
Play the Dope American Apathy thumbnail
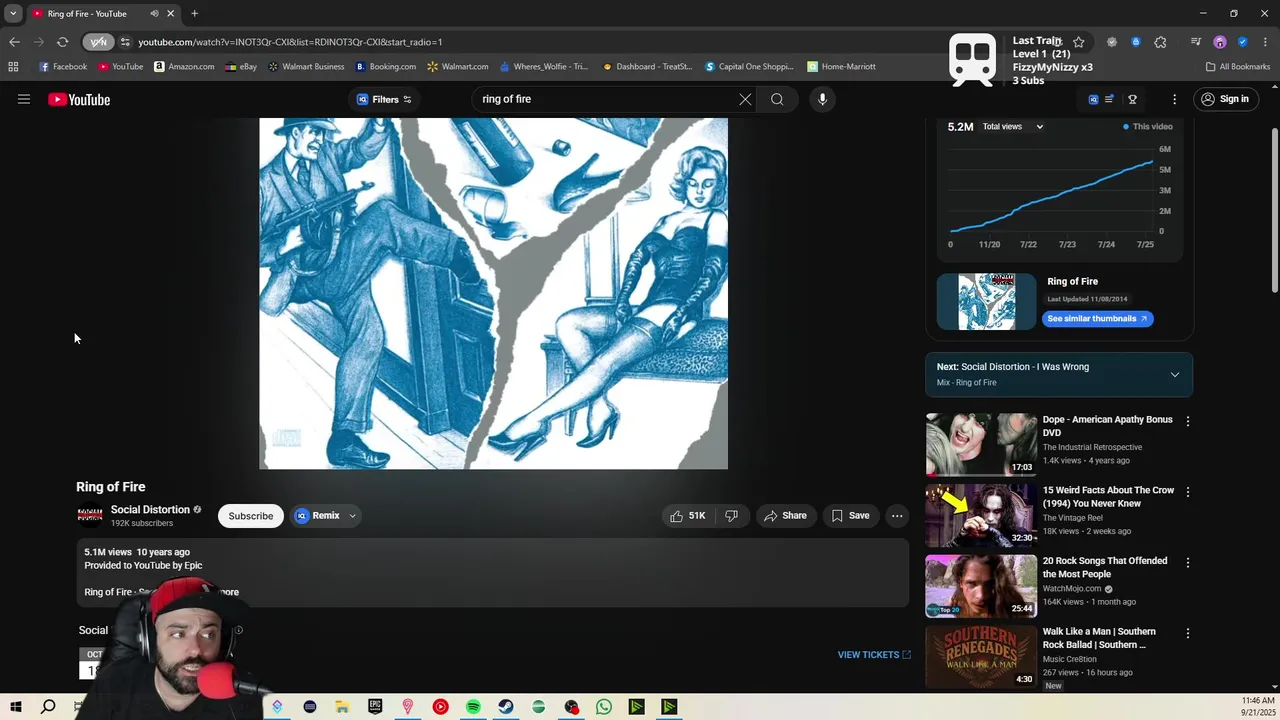coord(981,445)
